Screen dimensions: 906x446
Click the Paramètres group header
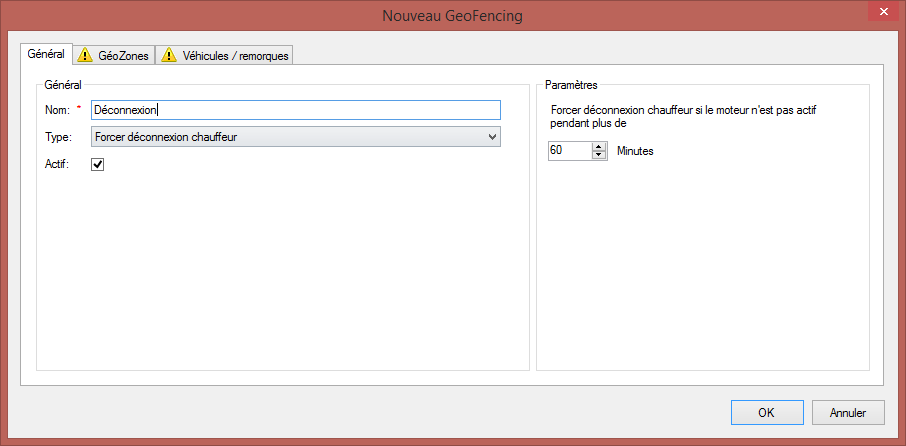[x=571, y=85]
